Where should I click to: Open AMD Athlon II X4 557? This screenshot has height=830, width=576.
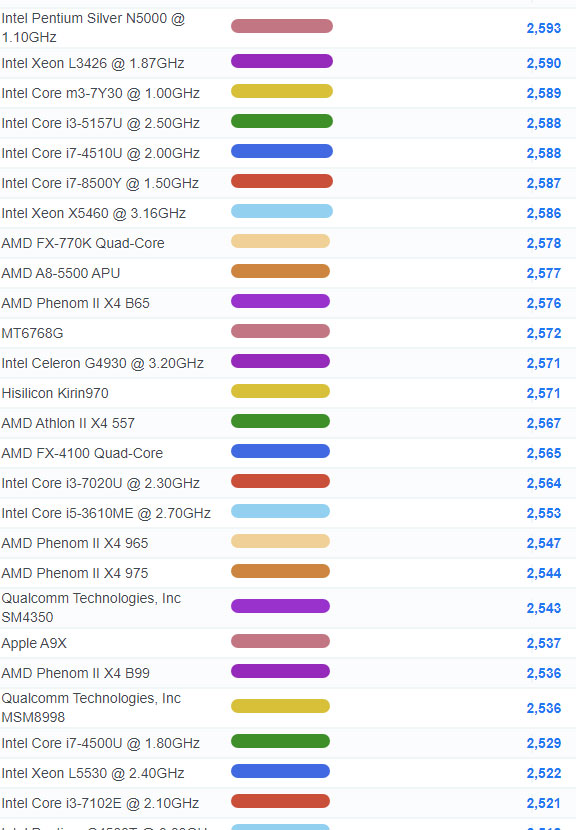pyautogui.click(x=68, y=423)
